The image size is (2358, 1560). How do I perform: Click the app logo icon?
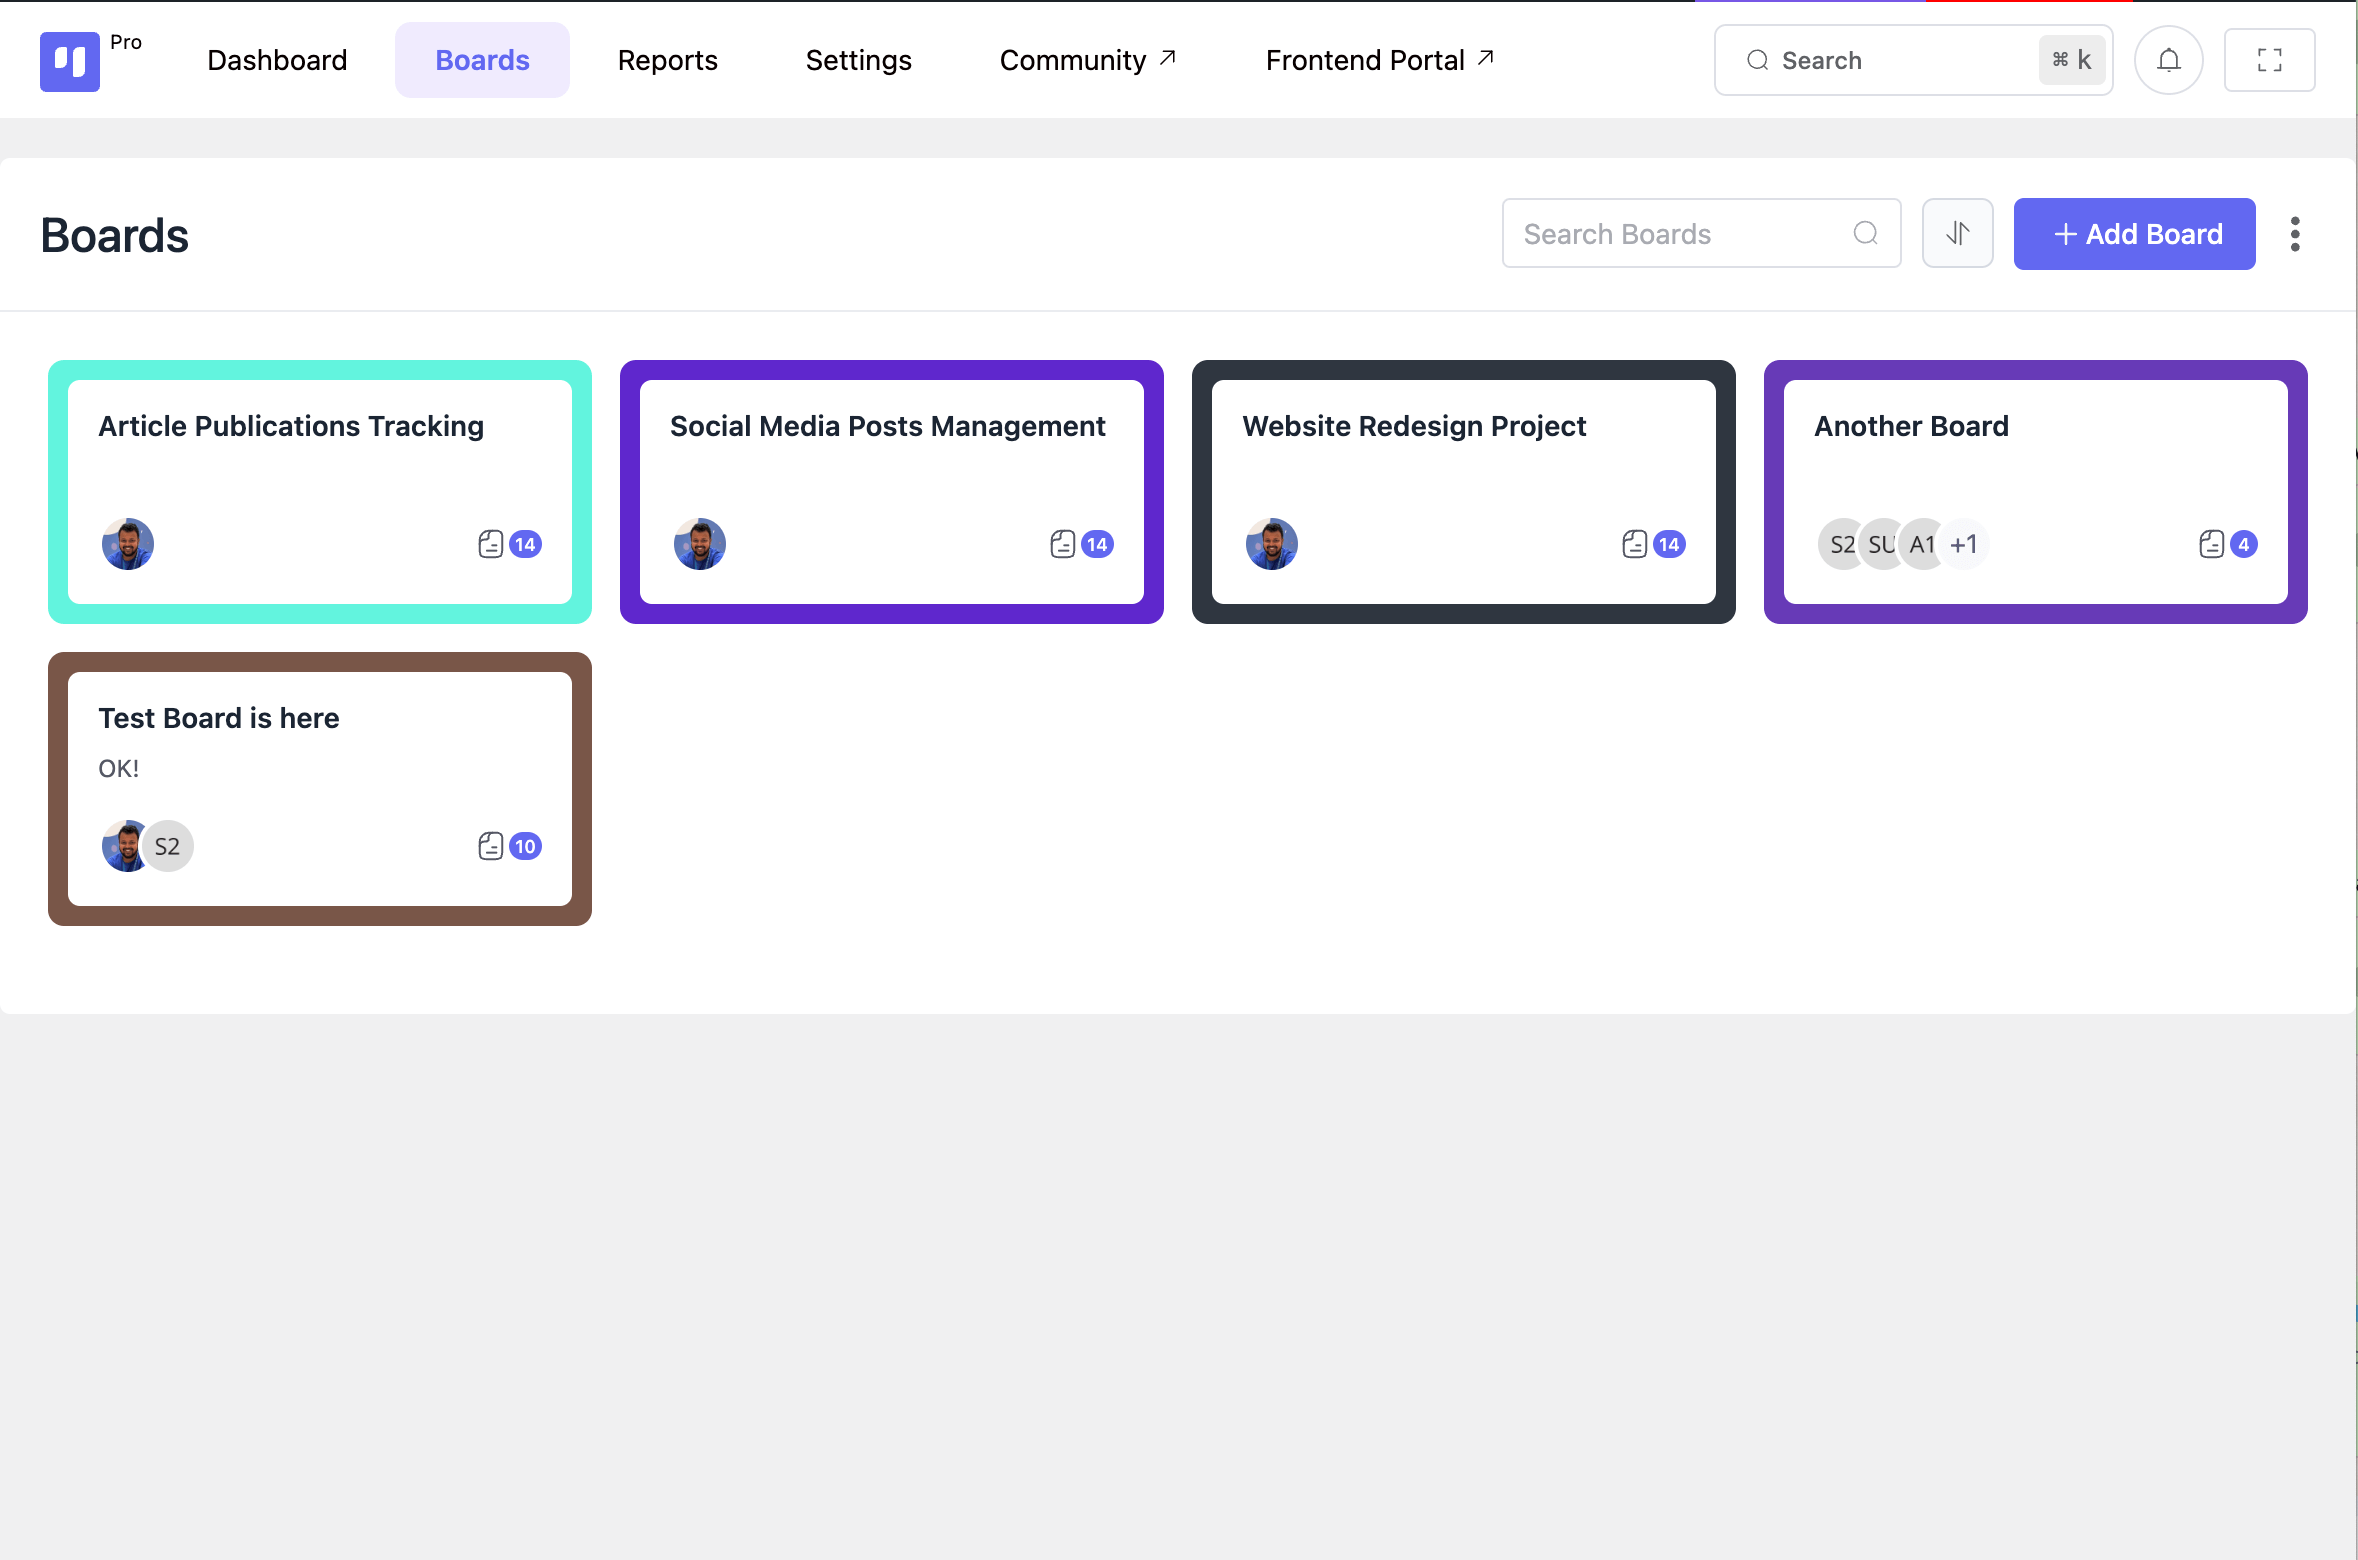(70, 61)
